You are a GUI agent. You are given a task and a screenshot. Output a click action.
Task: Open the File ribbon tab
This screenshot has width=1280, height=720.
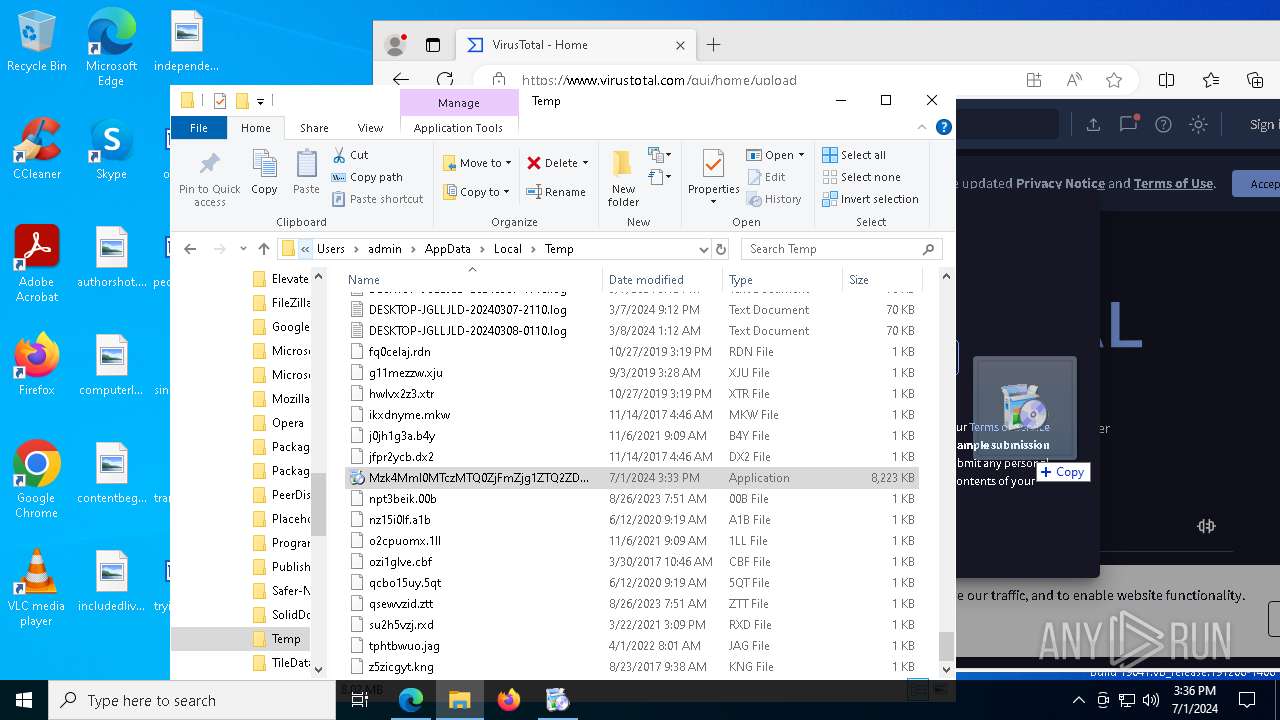coord(199,128)
